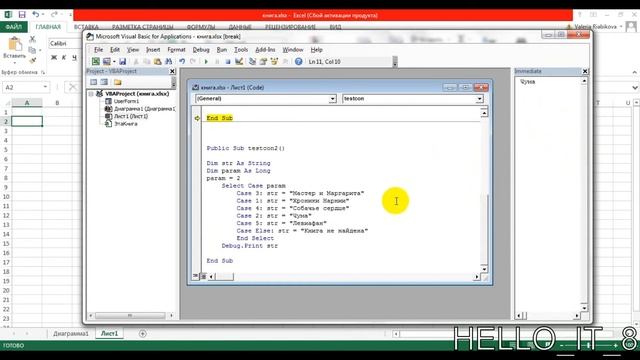Toggle Folders icon in Project panel
Screen dimensions: 640x360
pos(118,82)
